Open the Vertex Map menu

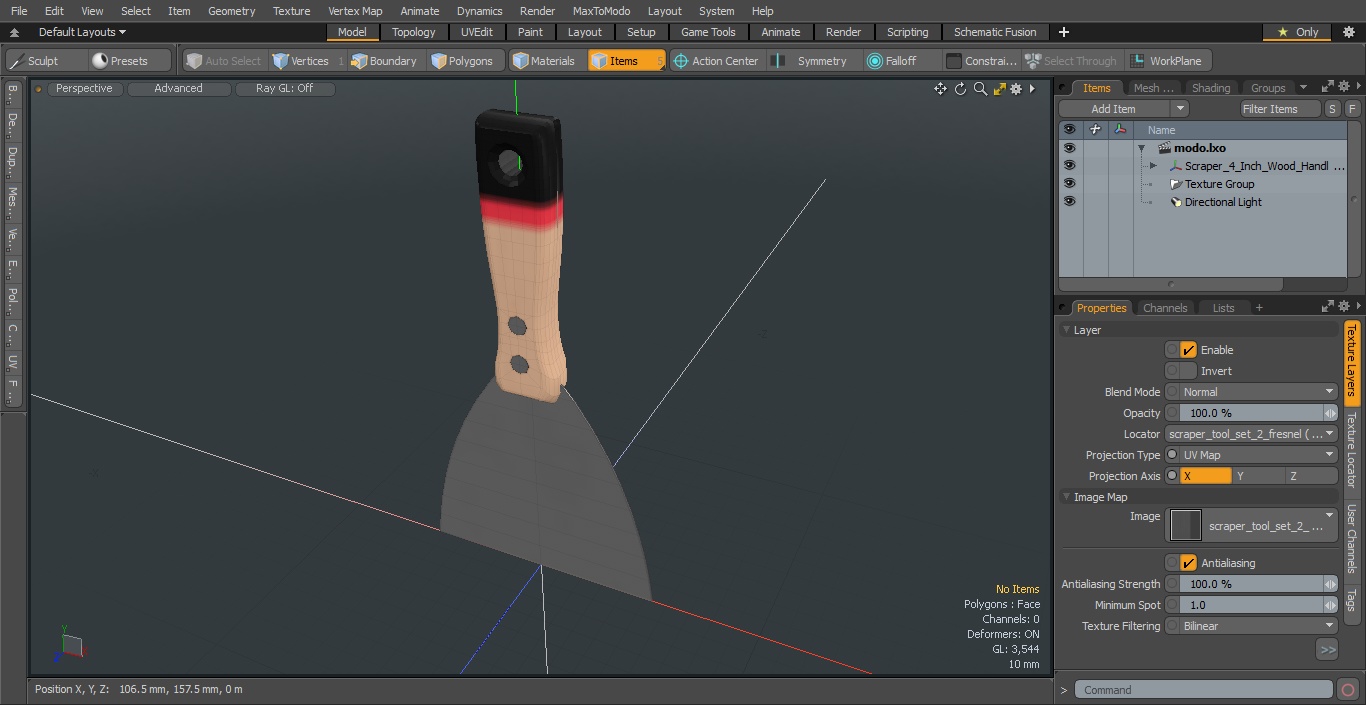pos(355,11)
